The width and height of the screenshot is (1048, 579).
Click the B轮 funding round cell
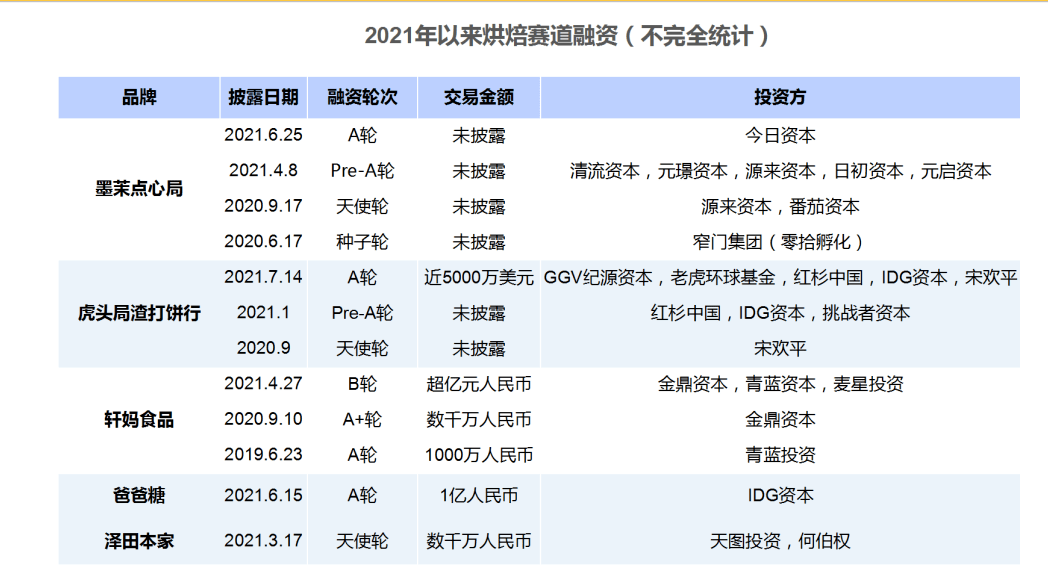pyautogui.click(x=362, y=384)
